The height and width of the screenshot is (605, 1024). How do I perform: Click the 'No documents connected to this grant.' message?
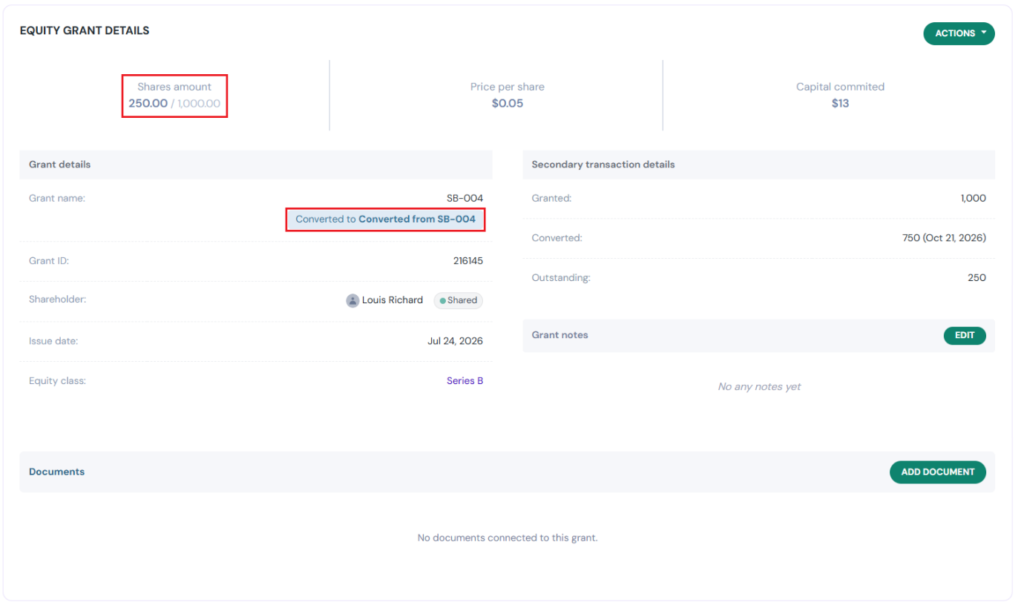tap(507, 538)
